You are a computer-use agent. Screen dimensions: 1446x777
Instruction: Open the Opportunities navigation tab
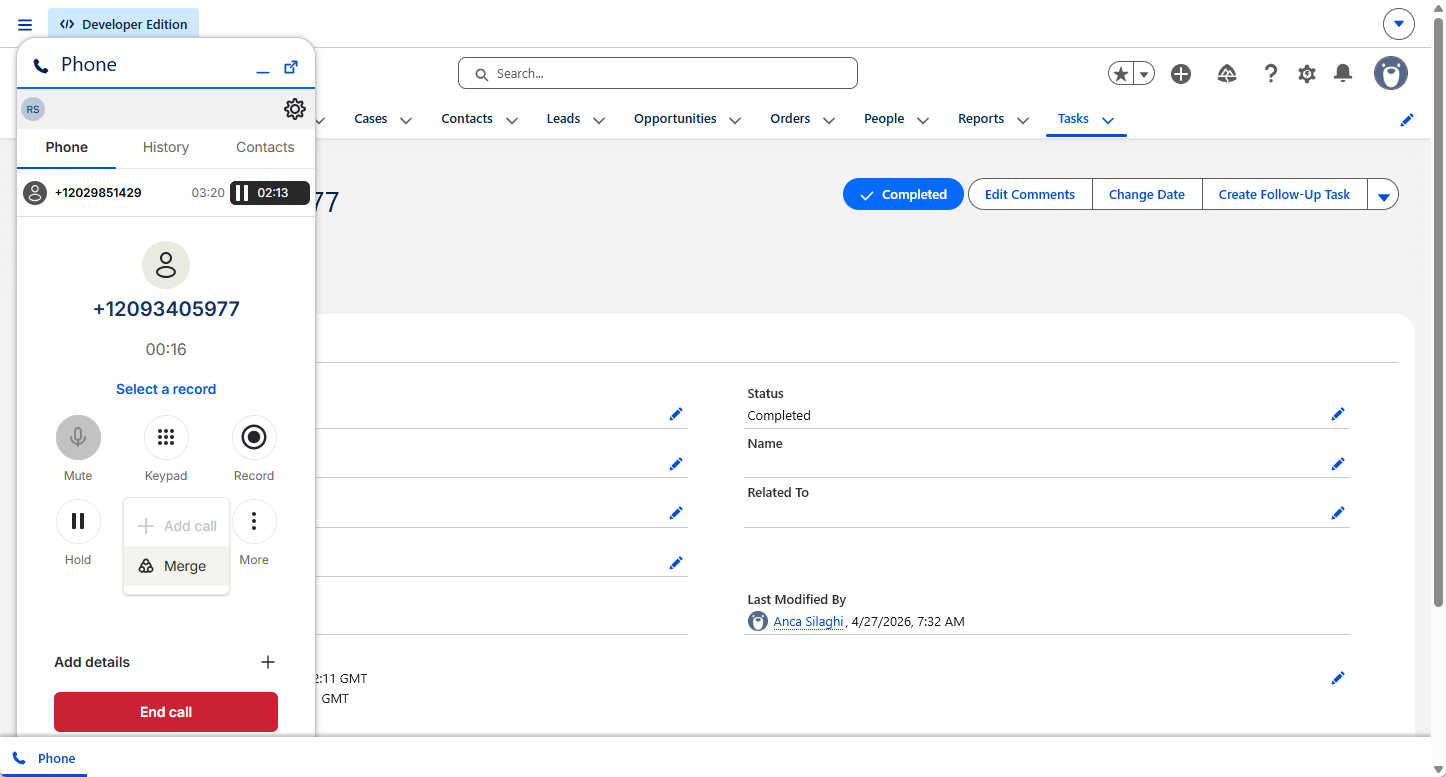pyautogui.click(x=675, y=119)
